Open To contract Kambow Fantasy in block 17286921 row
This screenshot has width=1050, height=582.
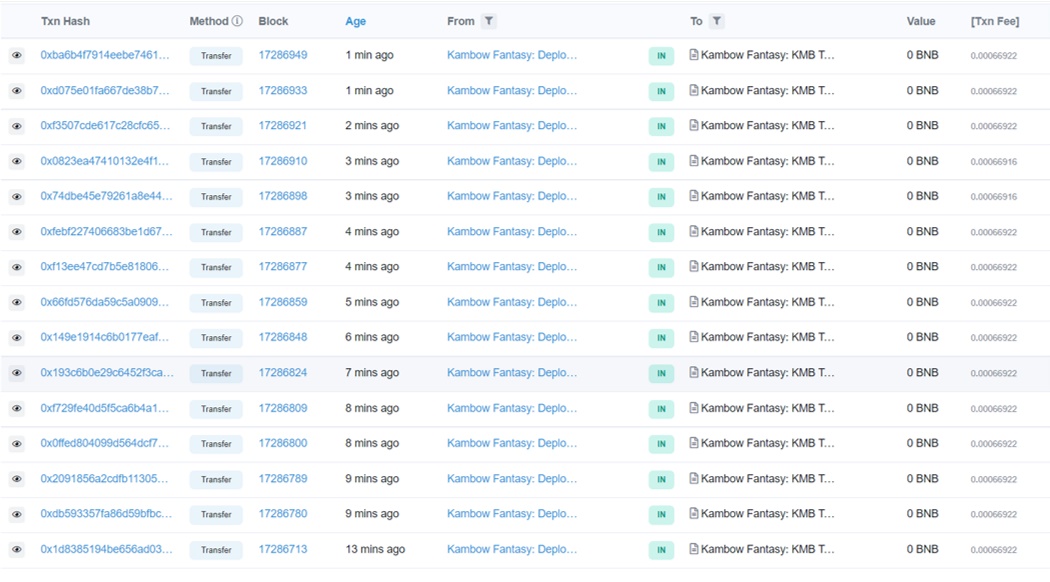click(767, 125)
